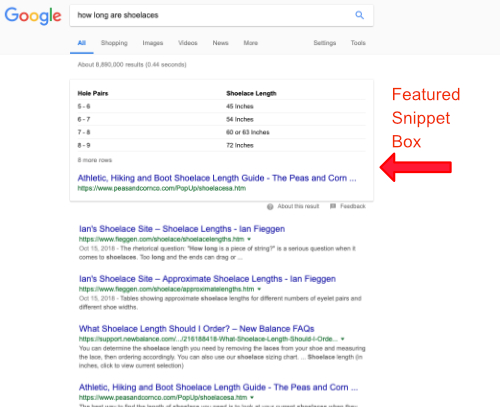Click the Feedback flag icon

(333, 206)
